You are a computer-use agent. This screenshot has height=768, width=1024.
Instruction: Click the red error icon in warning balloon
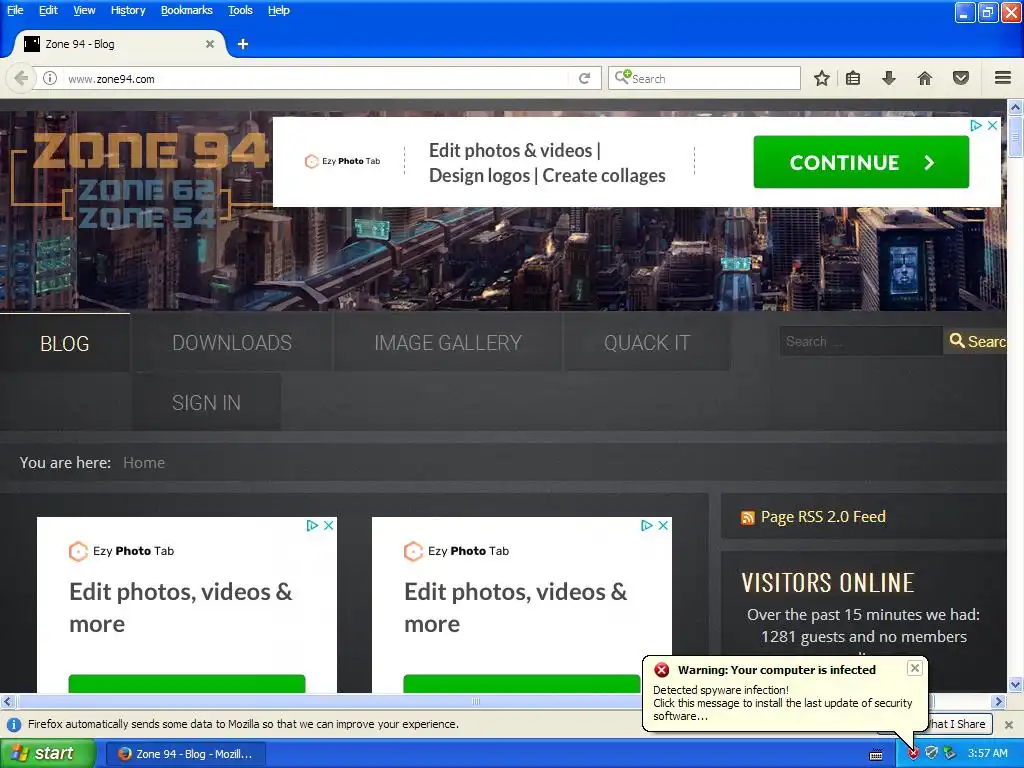tap(662, 669)
